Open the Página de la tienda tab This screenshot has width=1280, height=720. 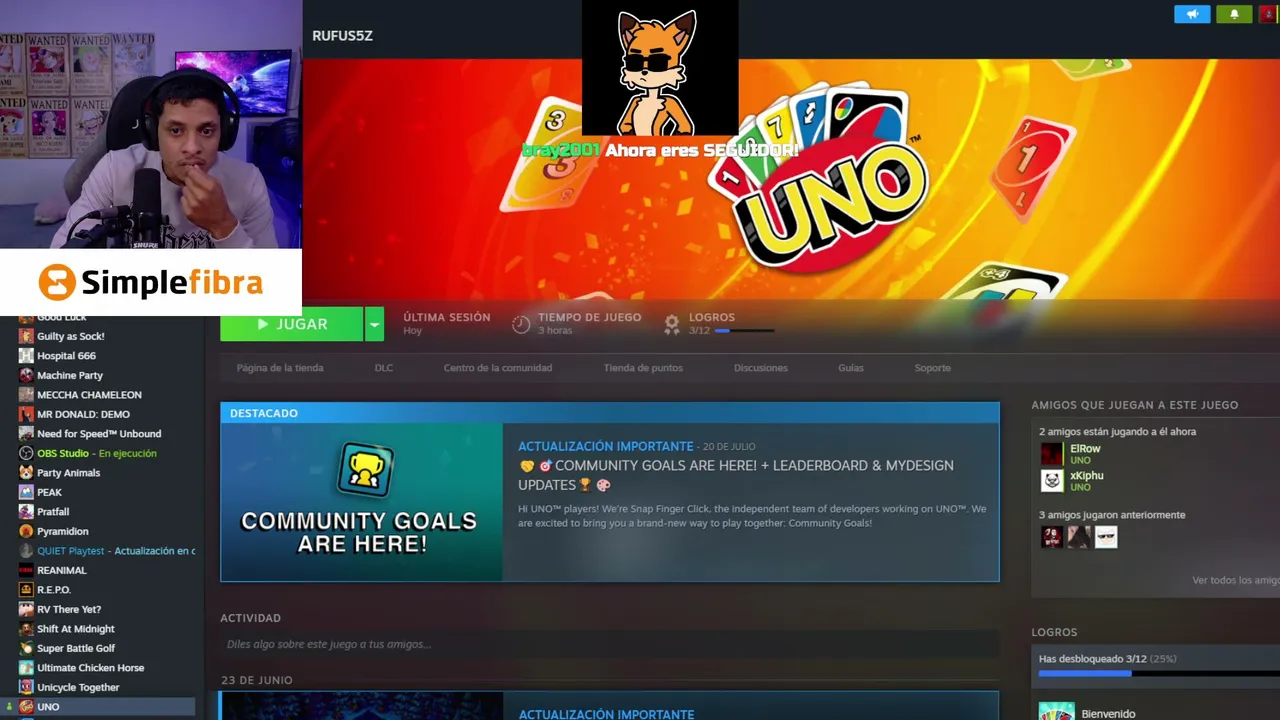pos(280,368)
